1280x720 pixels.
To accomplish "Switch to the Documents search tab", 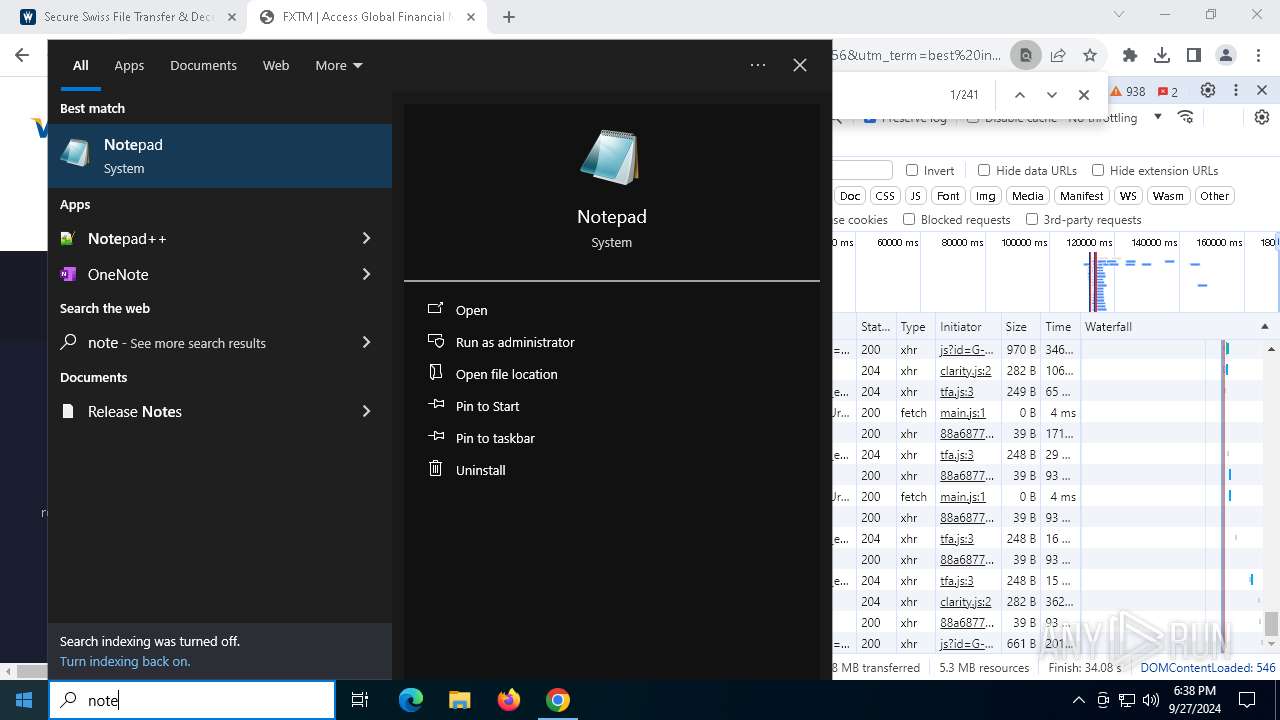I will pyautogui.click(x=203, y=65).
